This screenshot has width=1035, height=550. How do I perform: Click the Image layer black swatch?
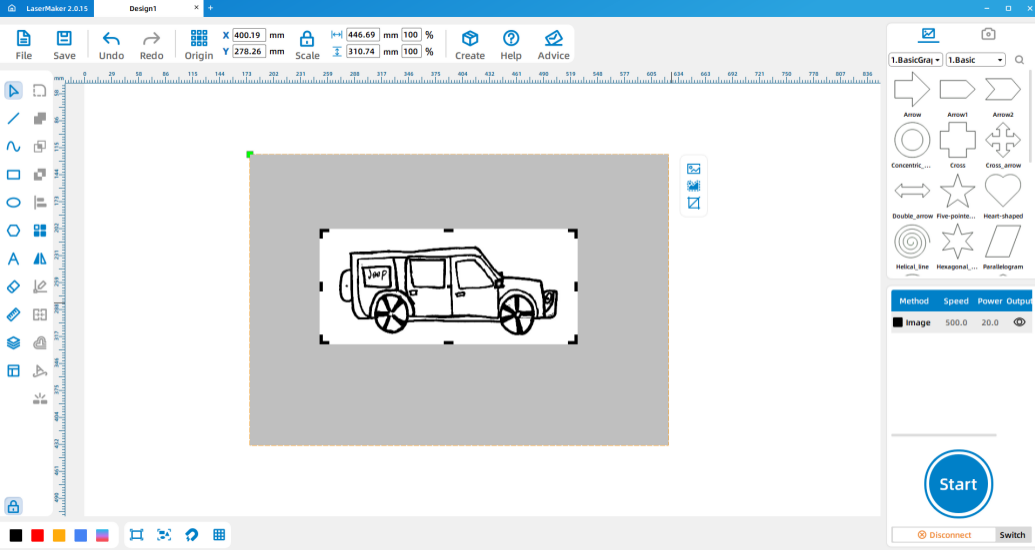tap(898, 322)
